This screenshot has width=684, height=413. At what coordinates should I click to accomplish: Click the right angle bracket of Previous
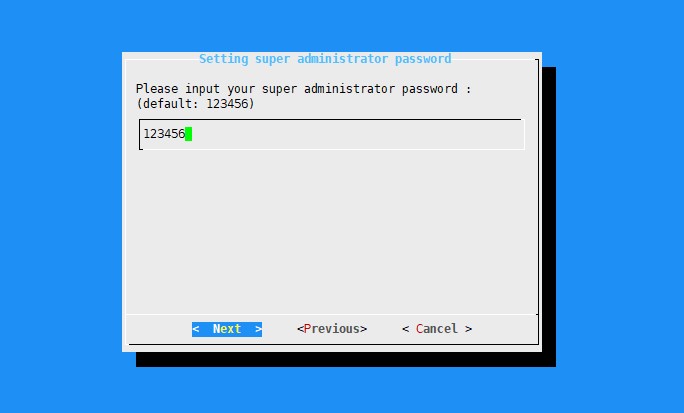[x=363, y=329]
